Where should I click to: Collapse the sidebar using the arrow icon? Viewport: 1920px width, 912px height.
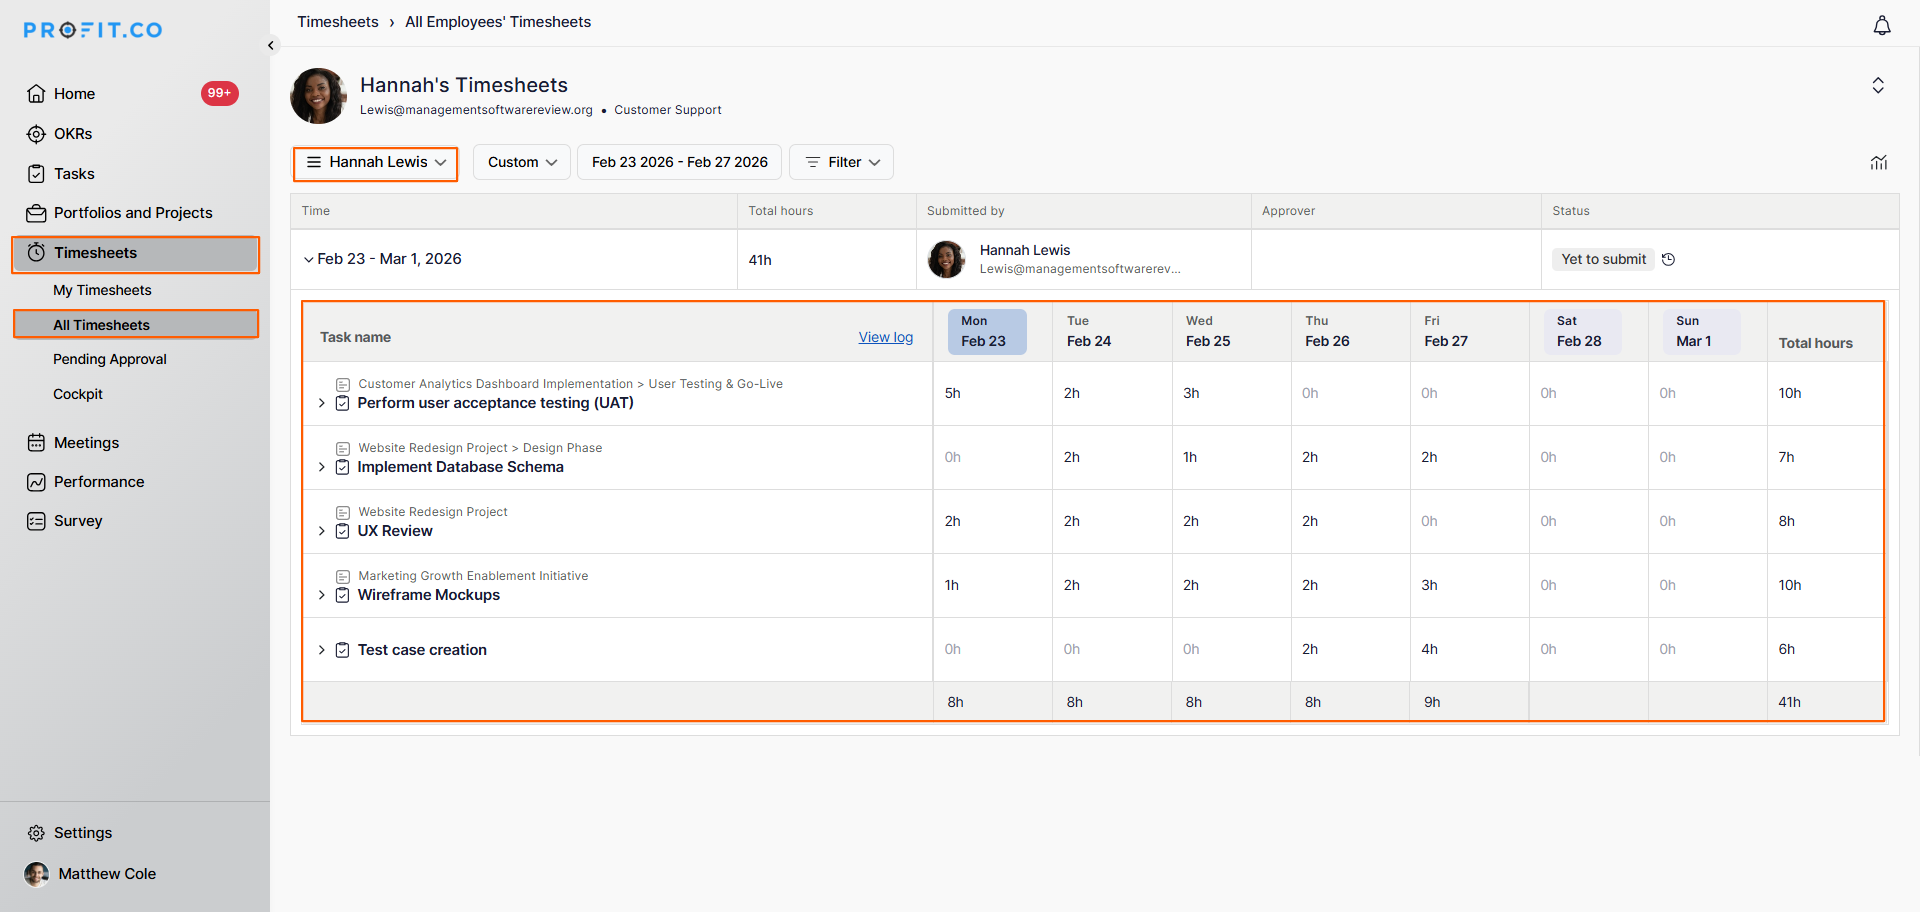coord(270,46)
